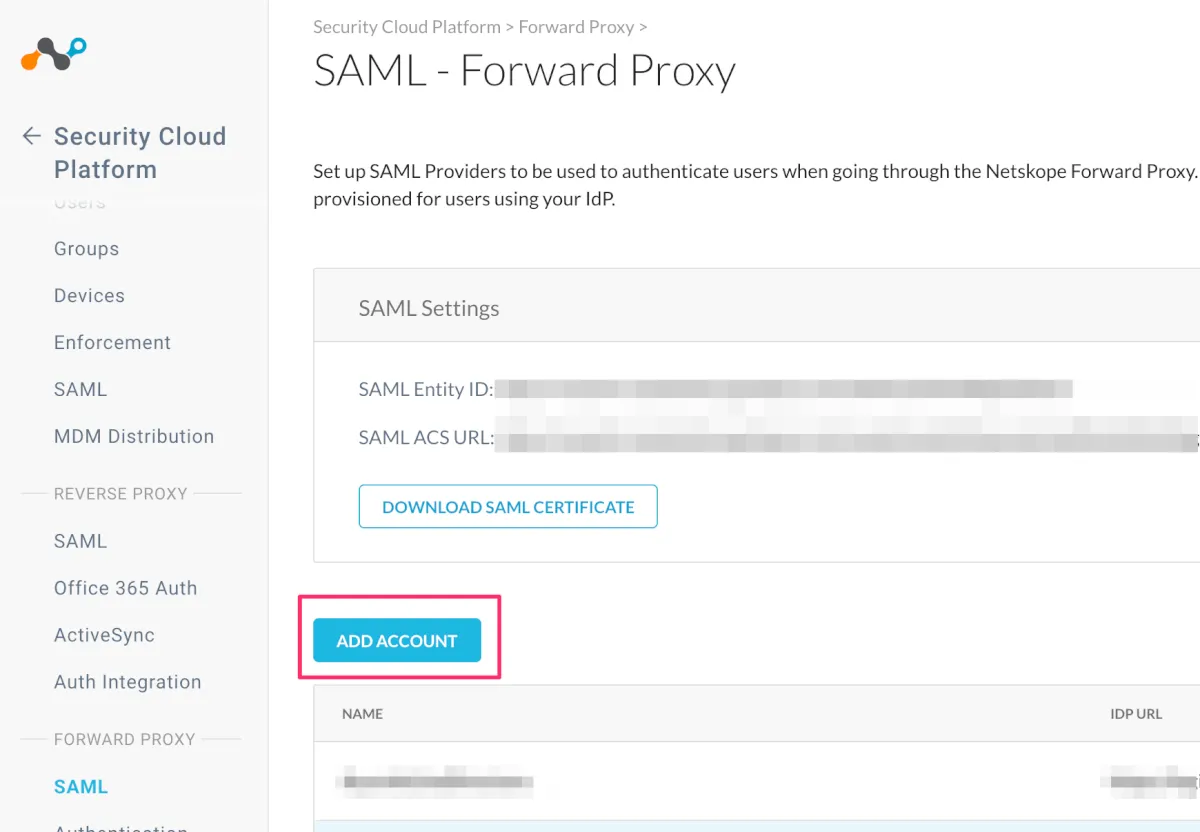Go to Devices in the sidebar
Viewport: 1200px width, 832px height.
click(x=89, y=296)
